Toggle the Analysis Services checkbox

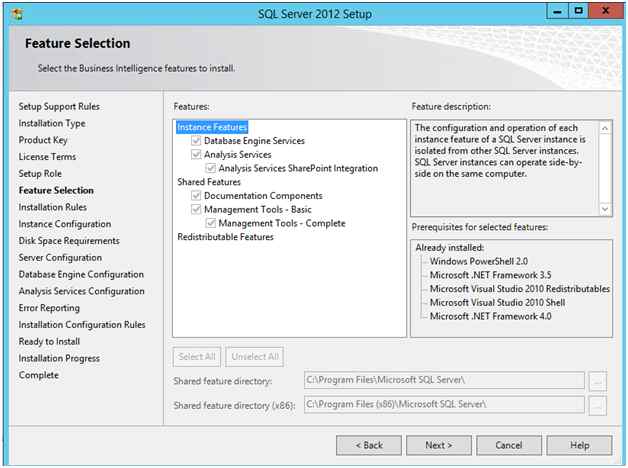coord(196,154)
